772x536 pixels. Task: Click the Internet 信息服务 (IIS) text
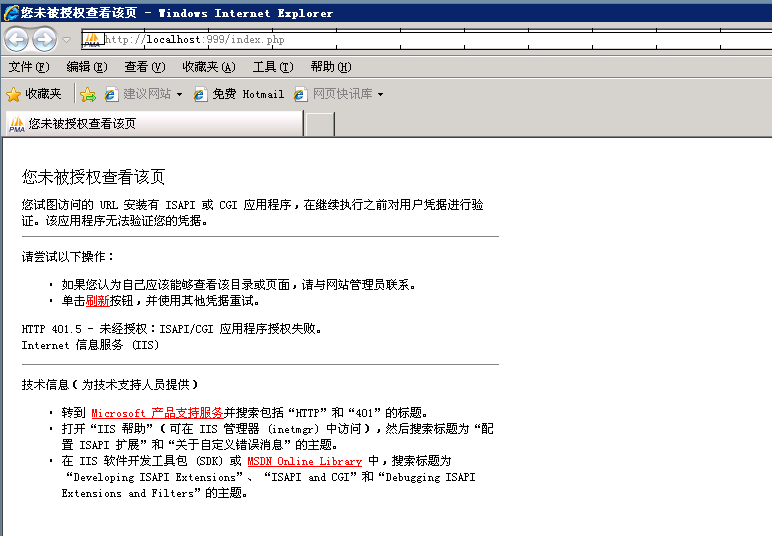coord(90,345)
